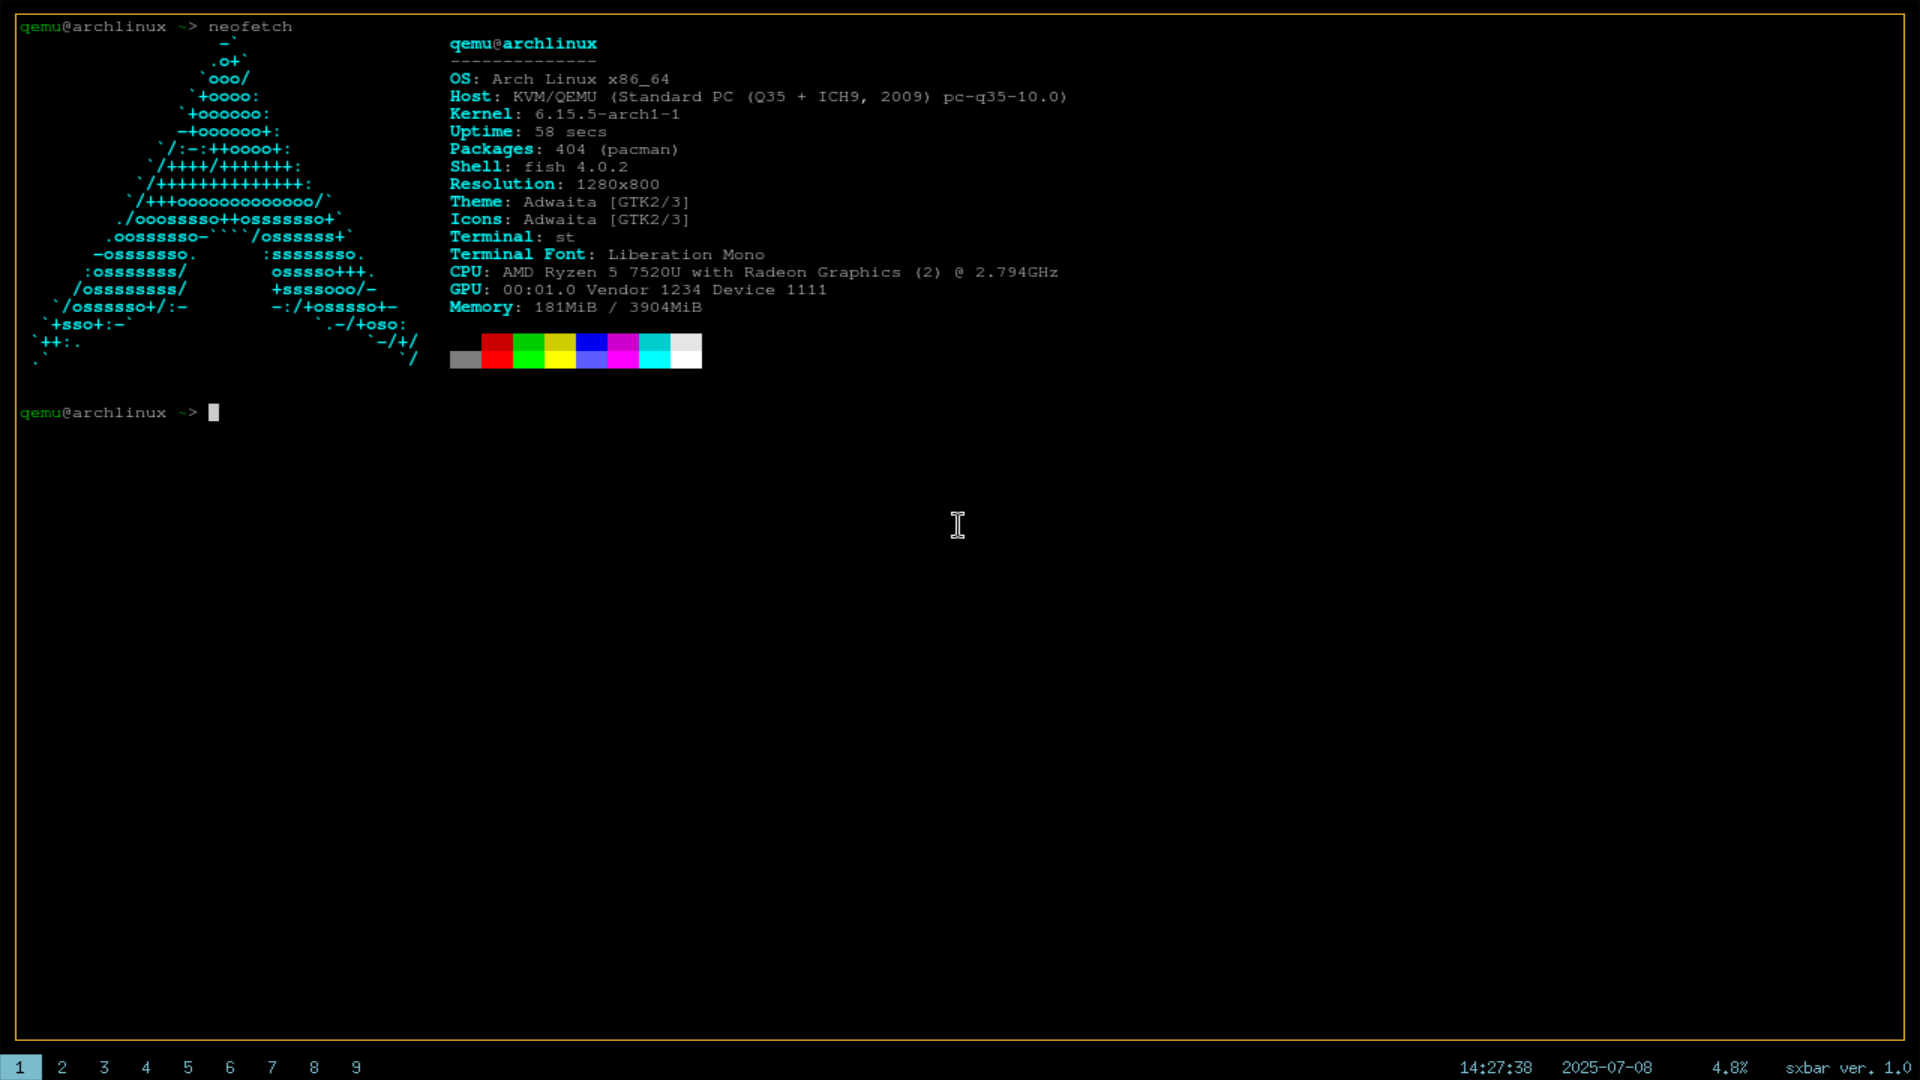This screenshot has width=1920, height=1080.
Task: Go to workspace 5 tab
Action: [x=188, y=1067]
